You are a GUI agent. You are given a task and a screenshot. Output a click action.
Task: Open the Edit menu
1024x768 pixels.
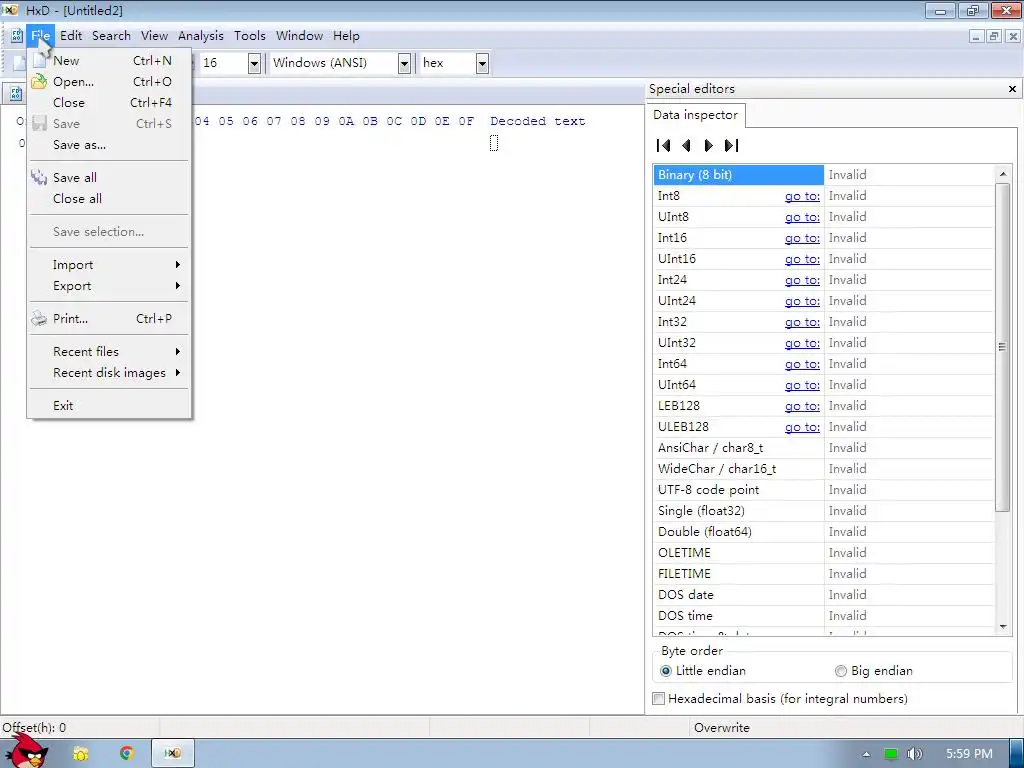click(71, 36)
